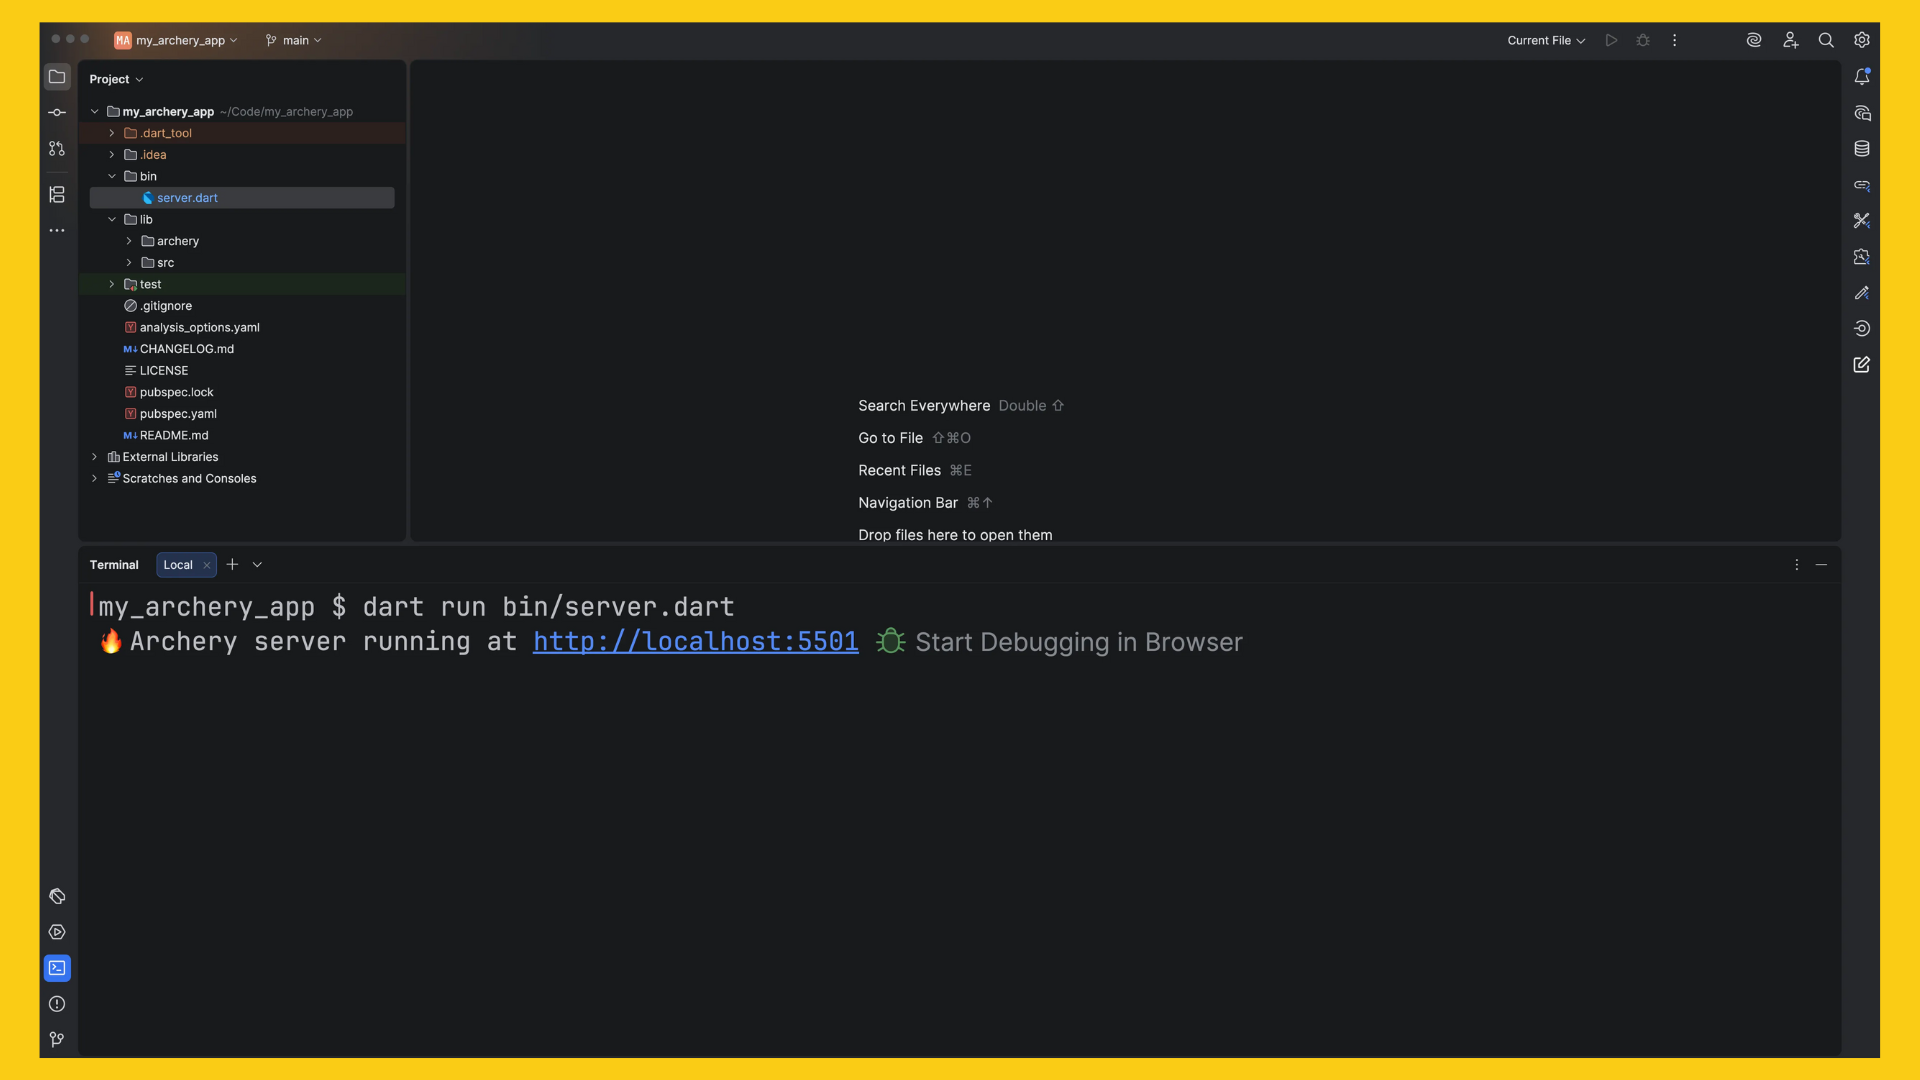The width and height of the screenshot is (1920, 1080).
Task: Click the Debug bug icon in toolbar
Action: tap(1642, 40)
